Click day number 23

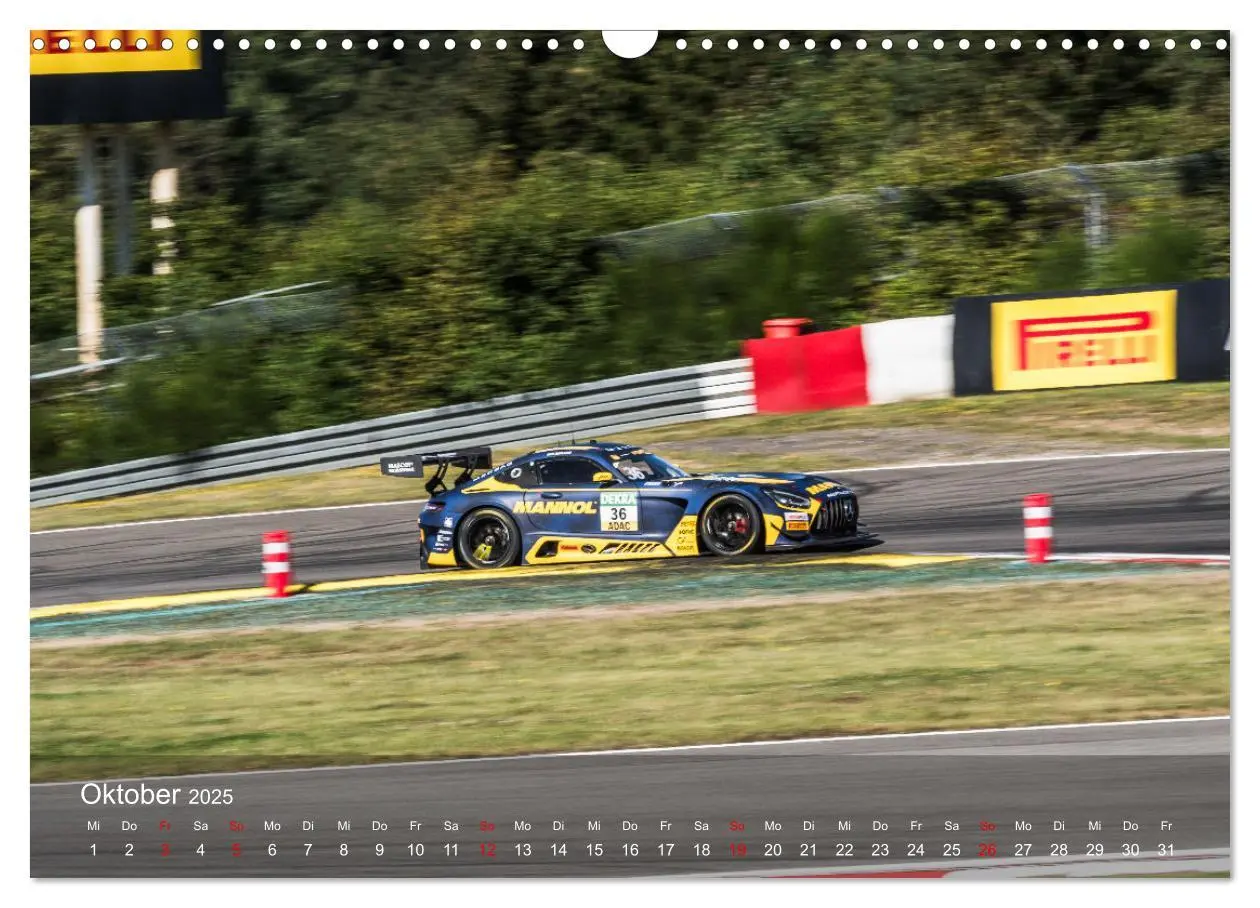pyautogui.click(x=880, y=850)
